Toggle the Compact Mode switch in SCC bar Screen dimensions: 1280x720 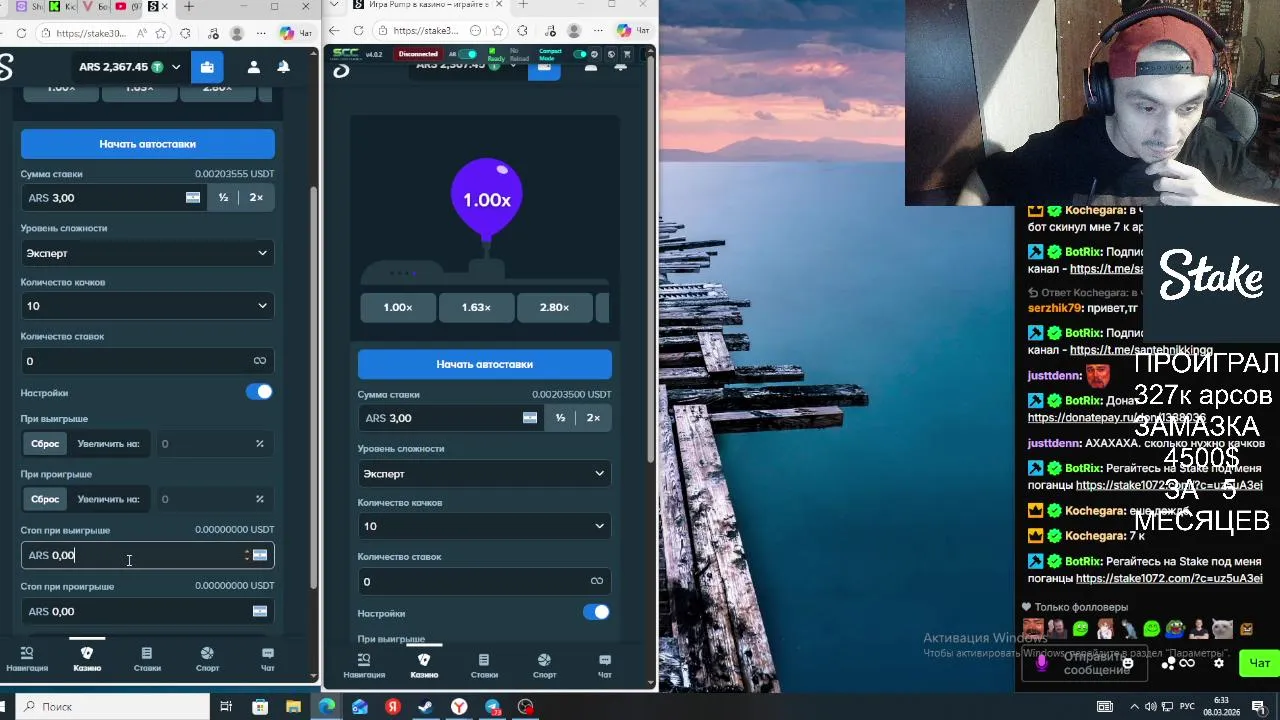coord(579,54)
